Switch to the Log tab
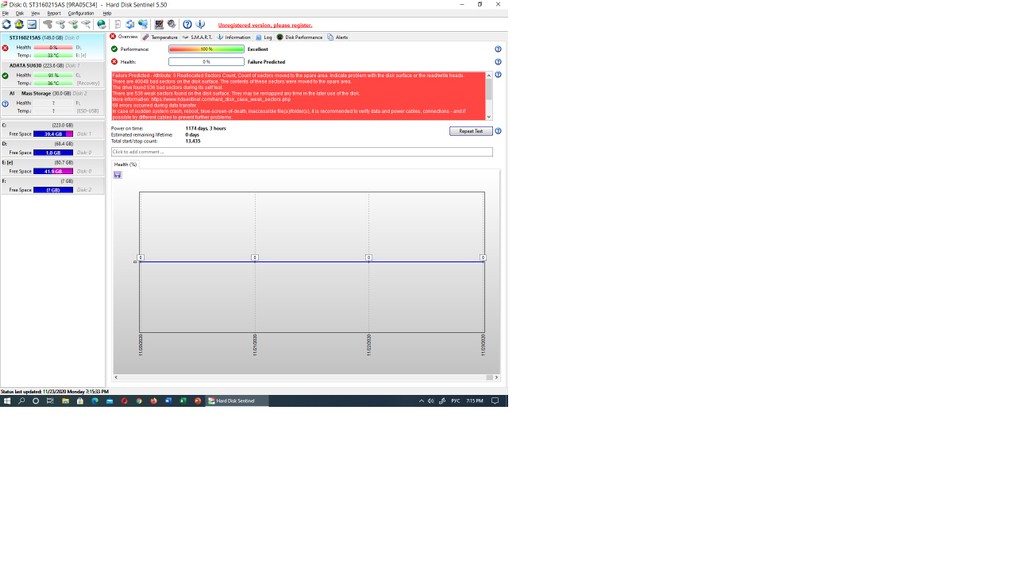This screenshot has height=572, width=1024. click(x=264, y=37)
